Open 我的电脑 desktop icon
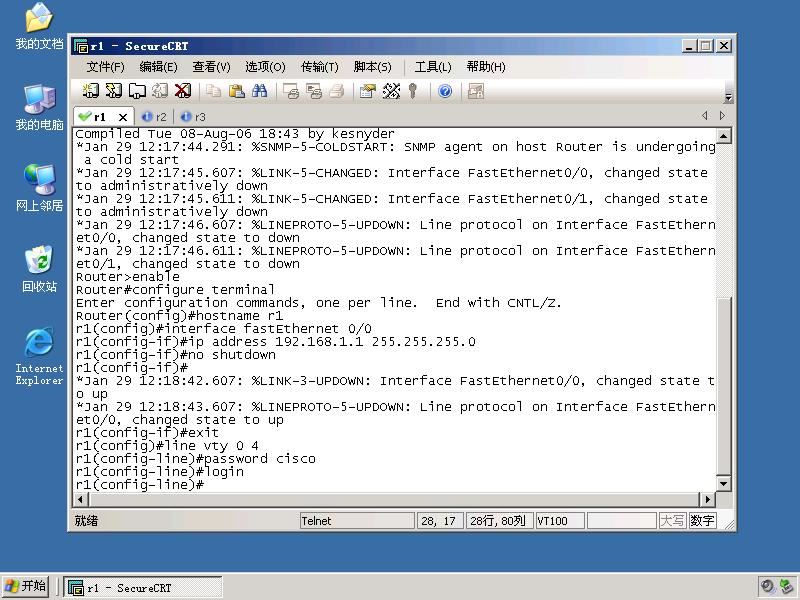800x600 pixels. 39,107
